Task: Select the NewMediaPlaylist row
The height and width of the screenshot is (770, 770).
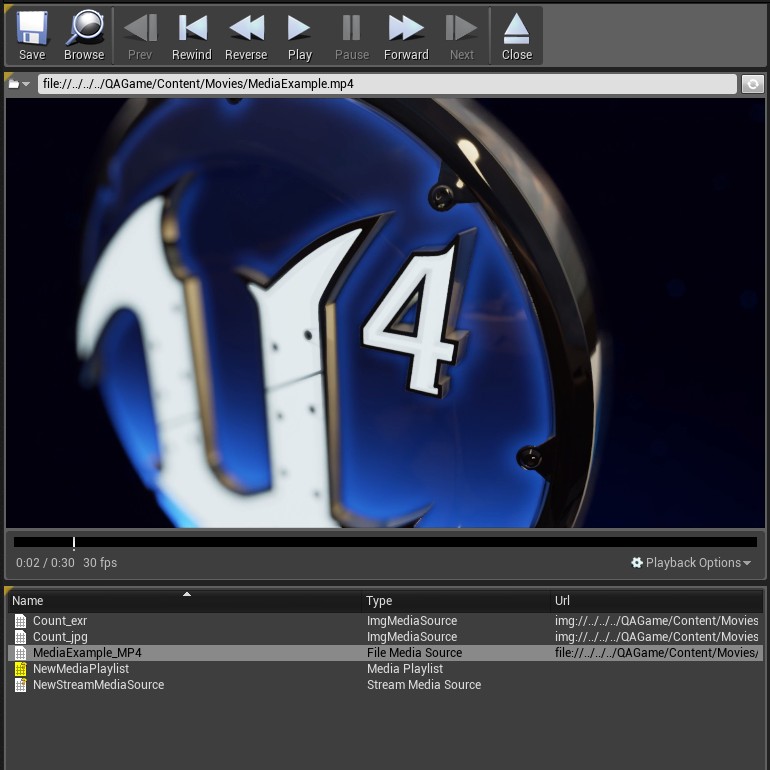Action: 385,669
